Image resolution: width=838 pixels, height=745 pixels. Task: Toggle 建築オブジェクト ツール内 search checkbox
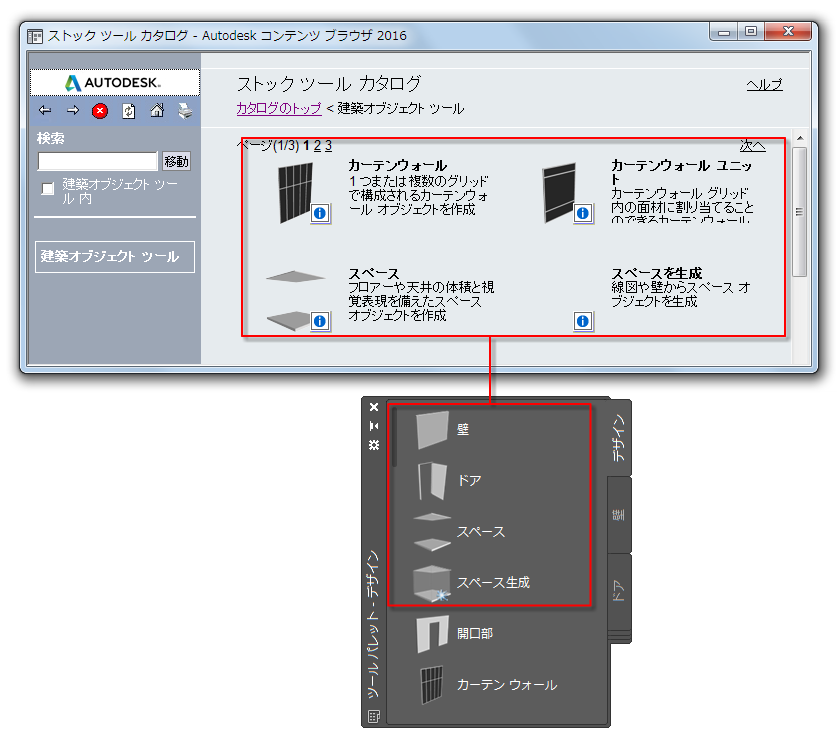coord(48,188)
